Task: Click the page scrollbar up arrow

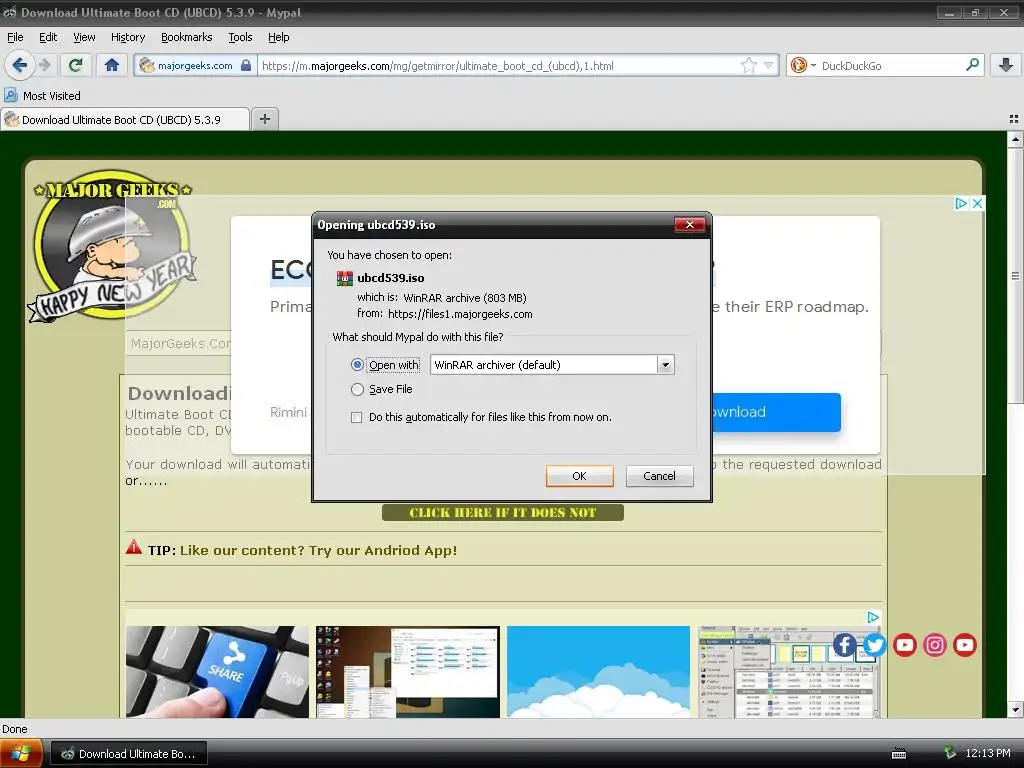Action: (x=1015, y=139)
